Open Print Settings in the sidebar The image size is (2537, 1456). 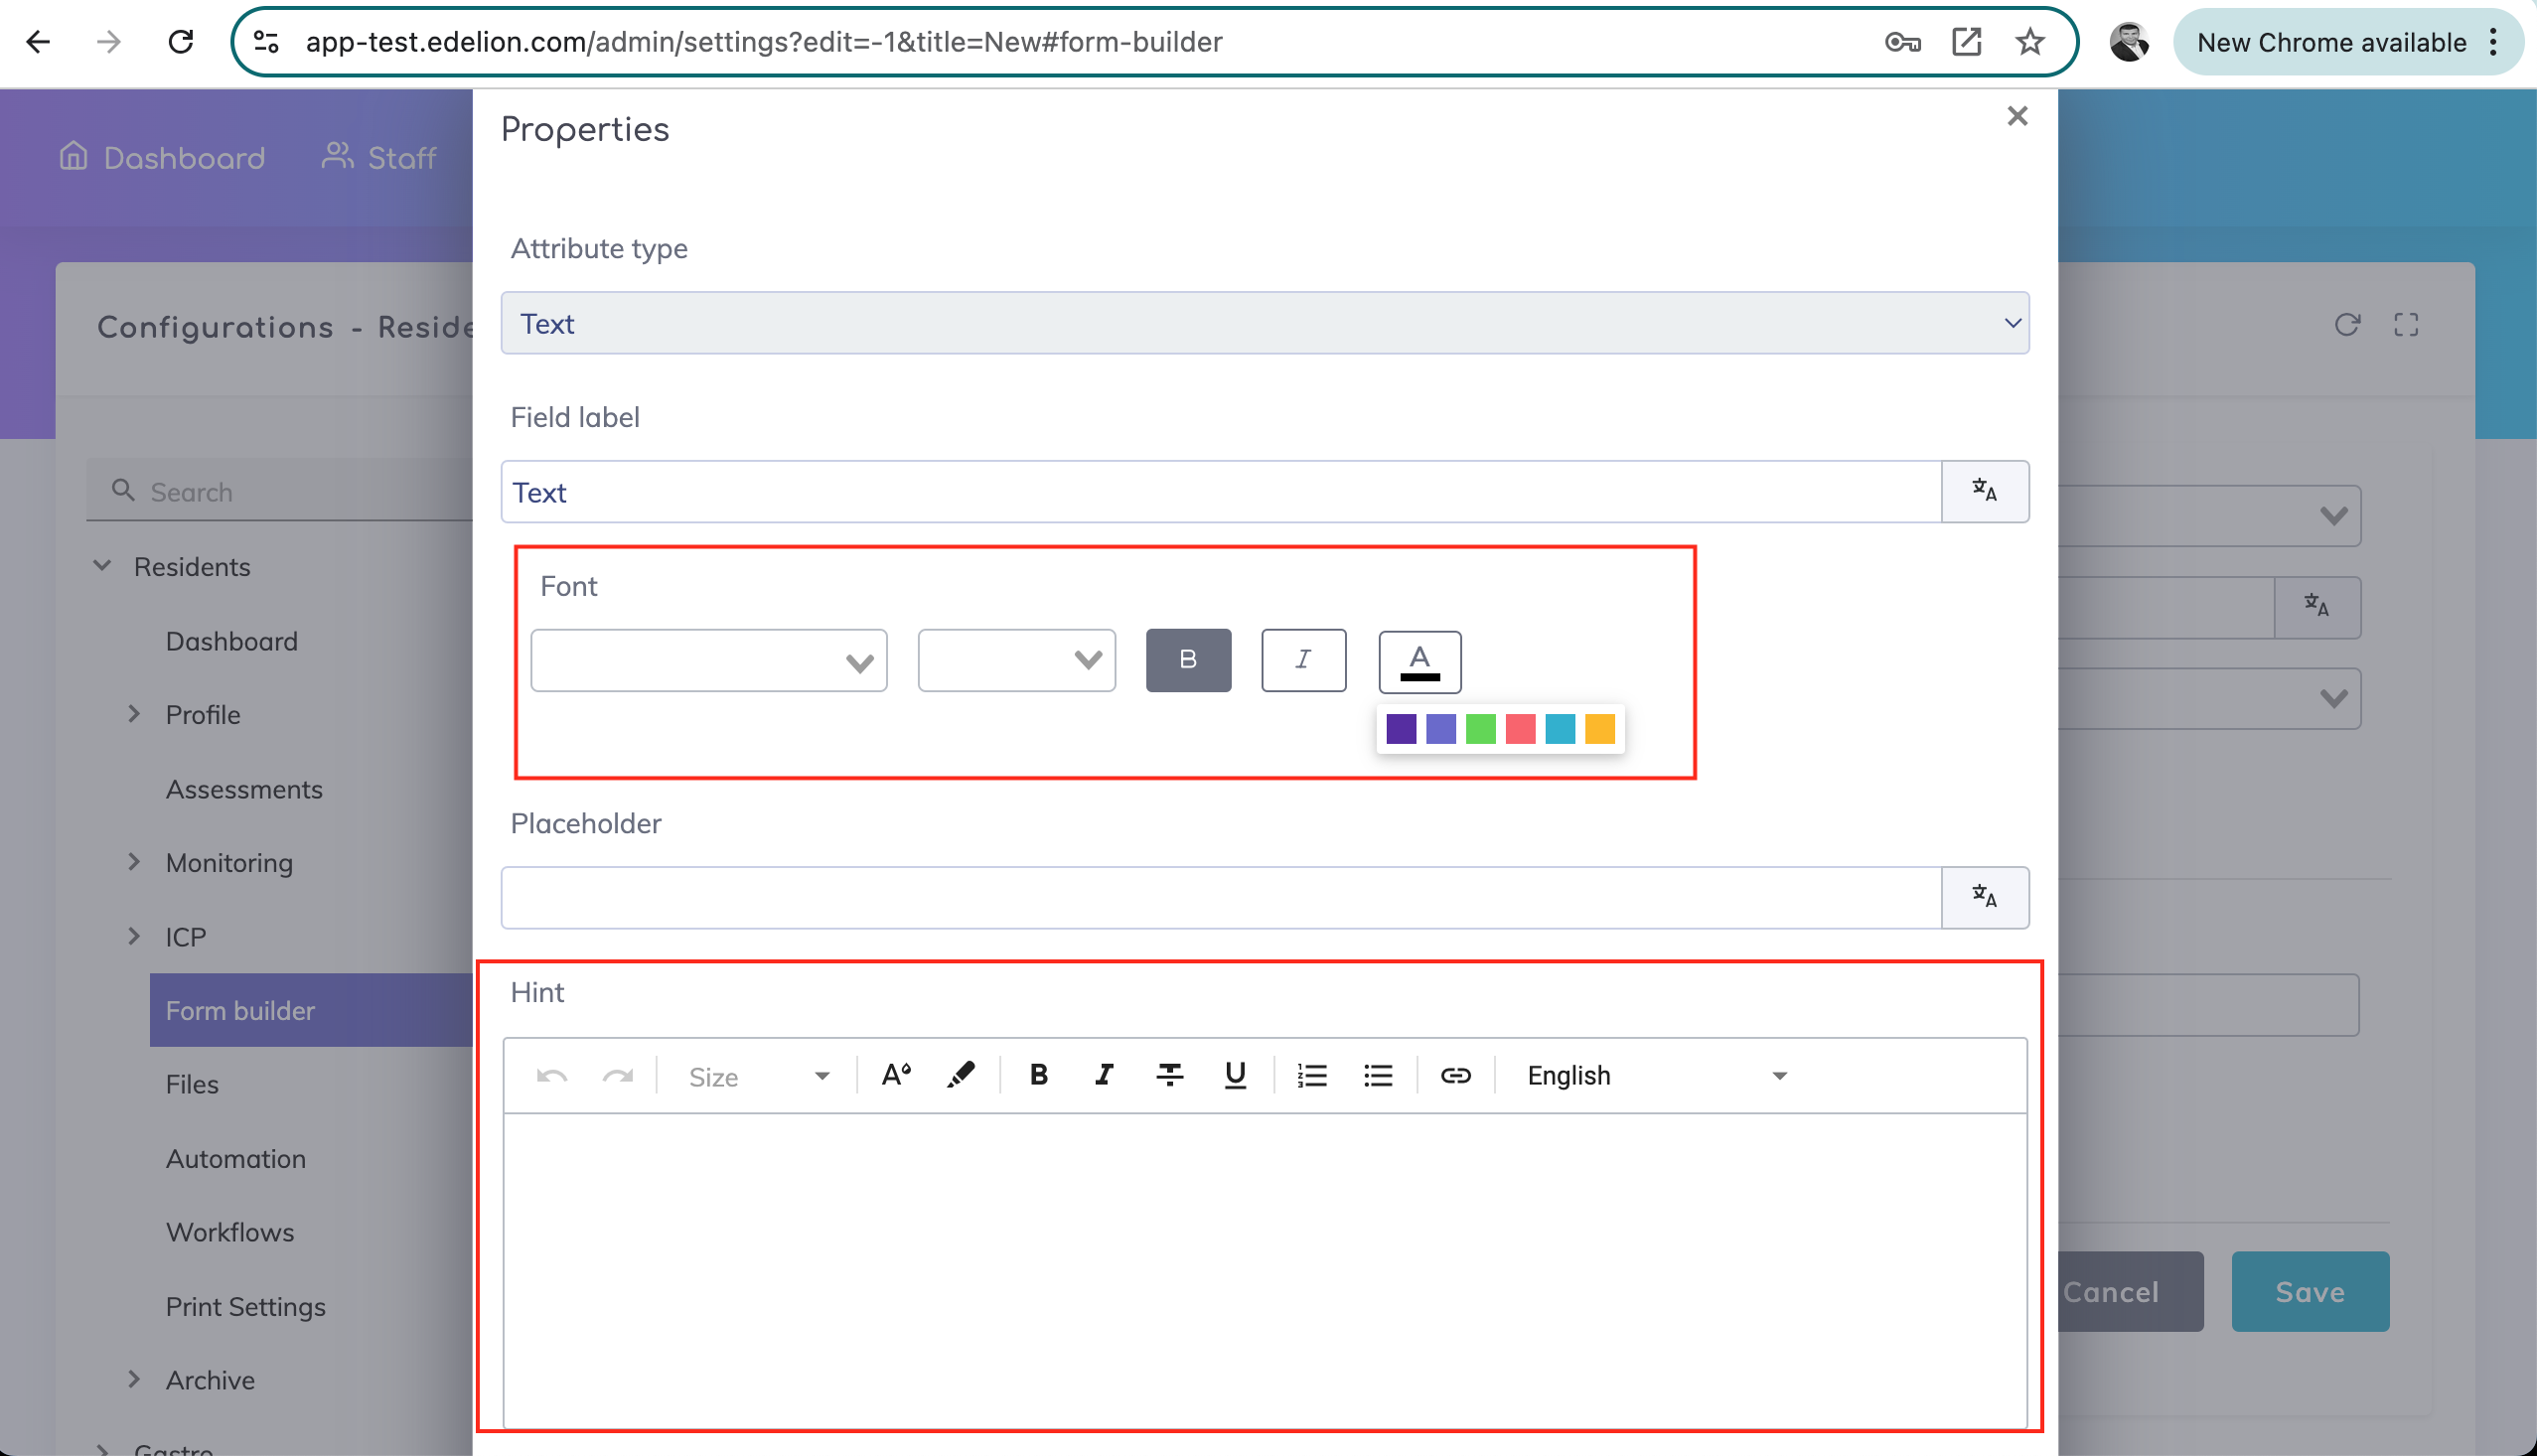(x=246, y=1306)
